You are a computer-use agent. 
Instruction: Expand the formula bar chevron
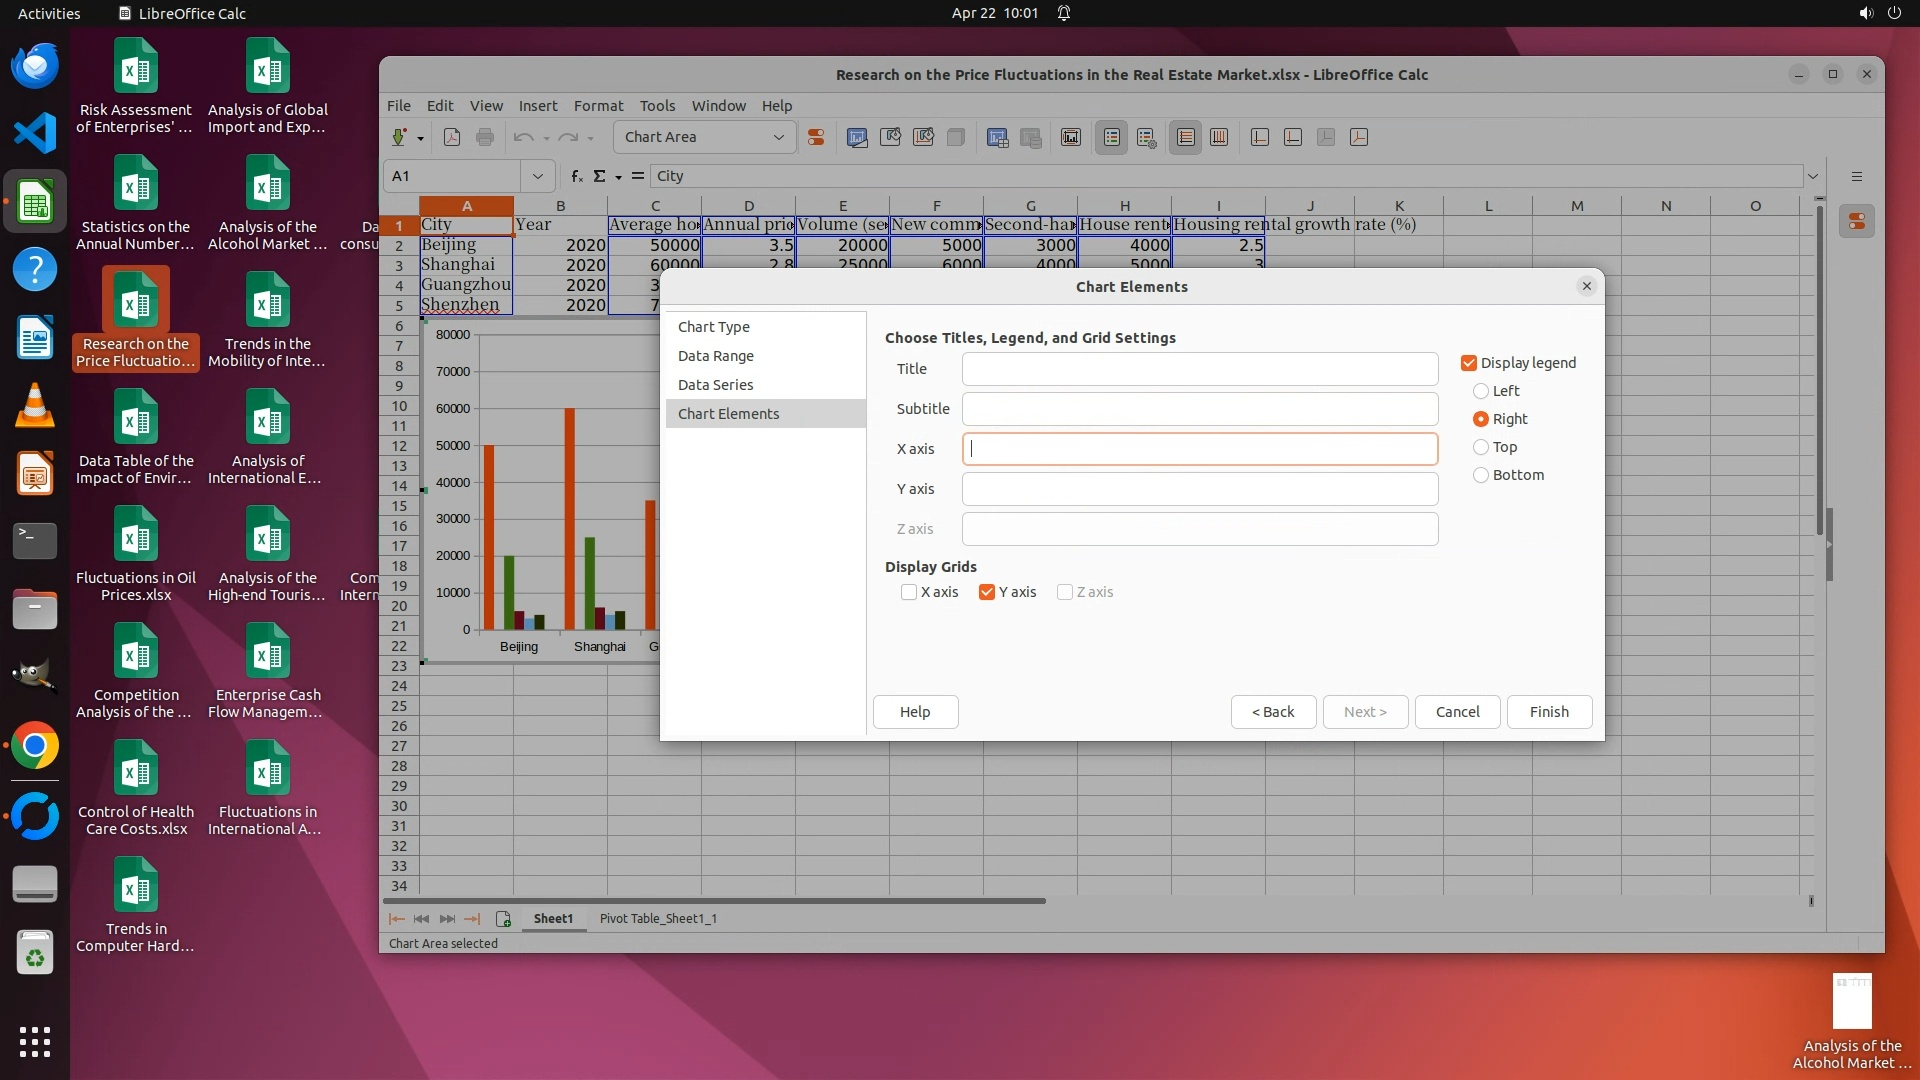(1812, 176)
